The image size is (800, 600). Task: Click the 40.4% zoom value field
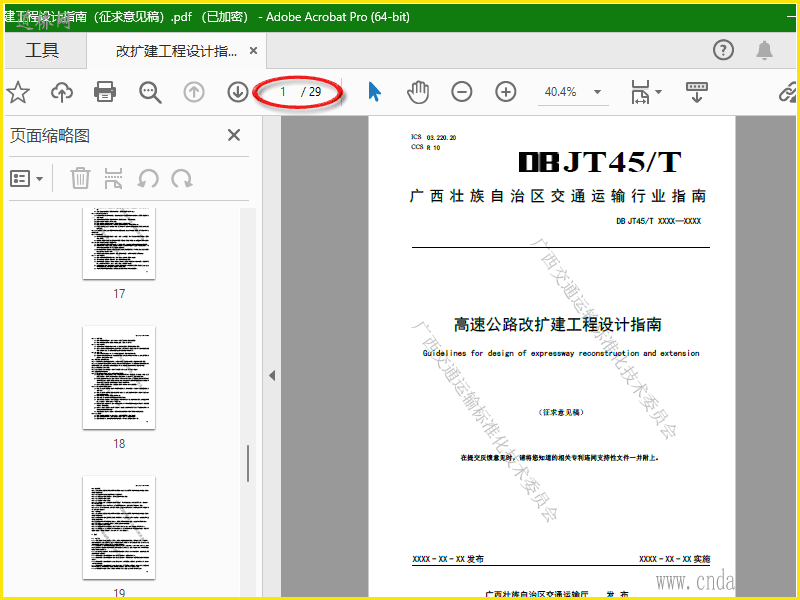[560, 92]
